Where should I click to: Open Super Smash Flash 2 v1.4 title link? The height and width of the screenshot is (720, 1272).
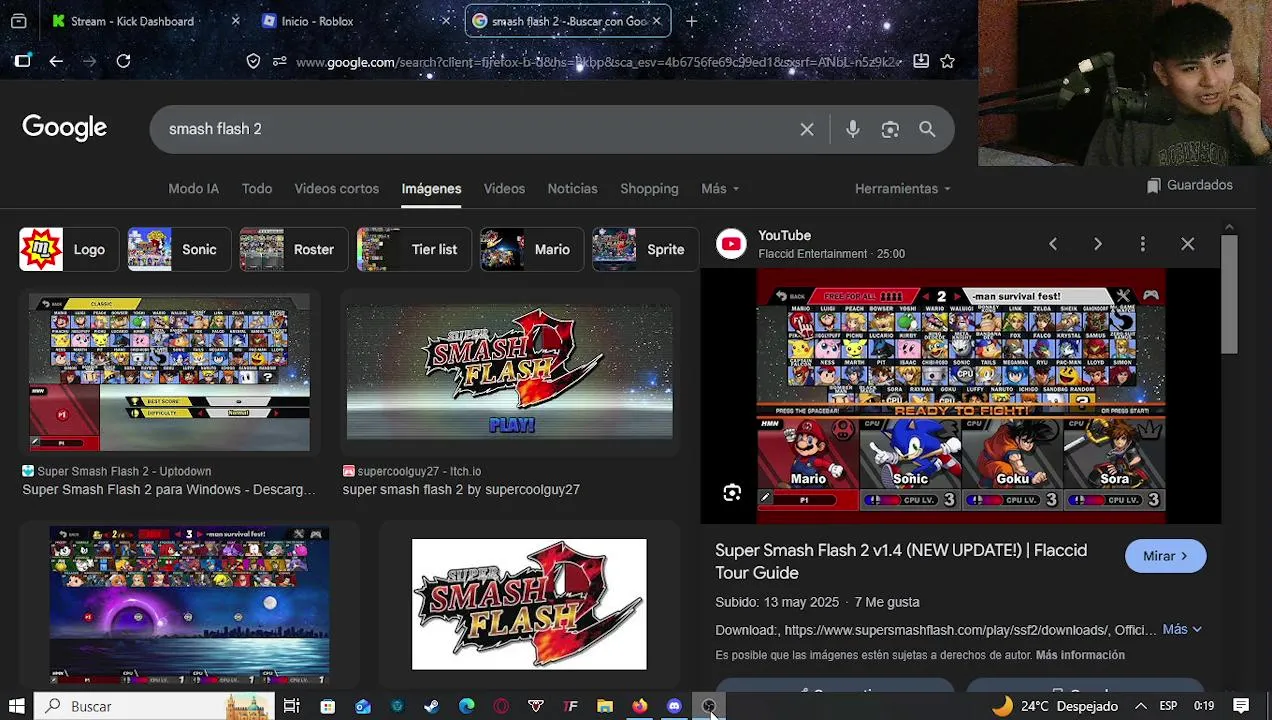click(901, 561)
